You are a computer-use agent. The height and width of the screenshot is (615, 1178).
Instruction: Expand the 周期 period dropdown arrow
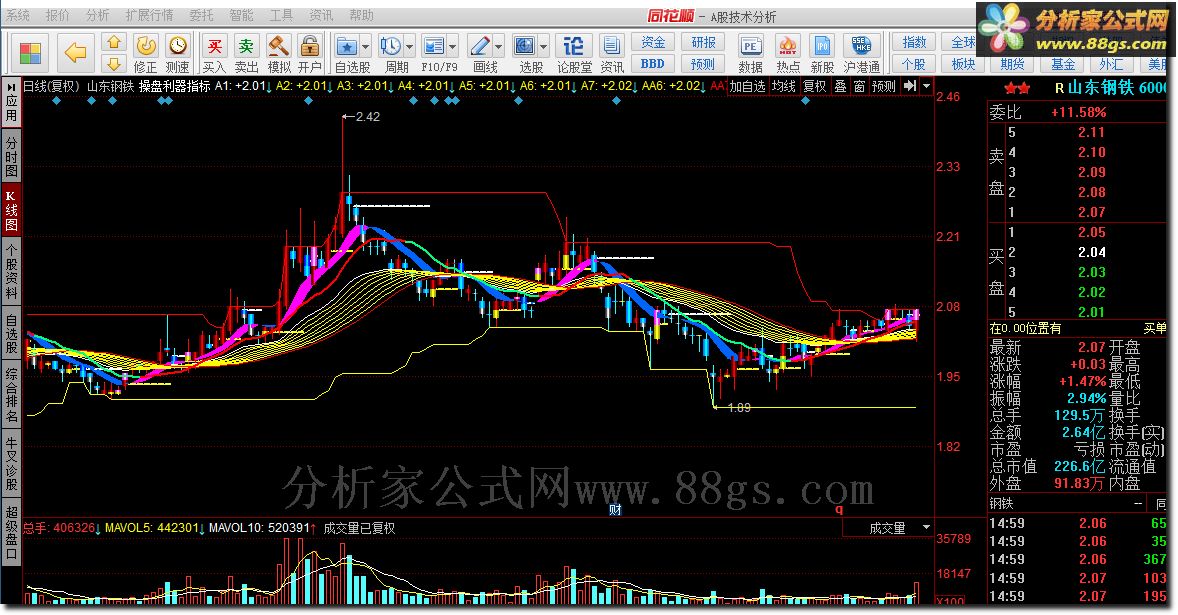(410, 47)
